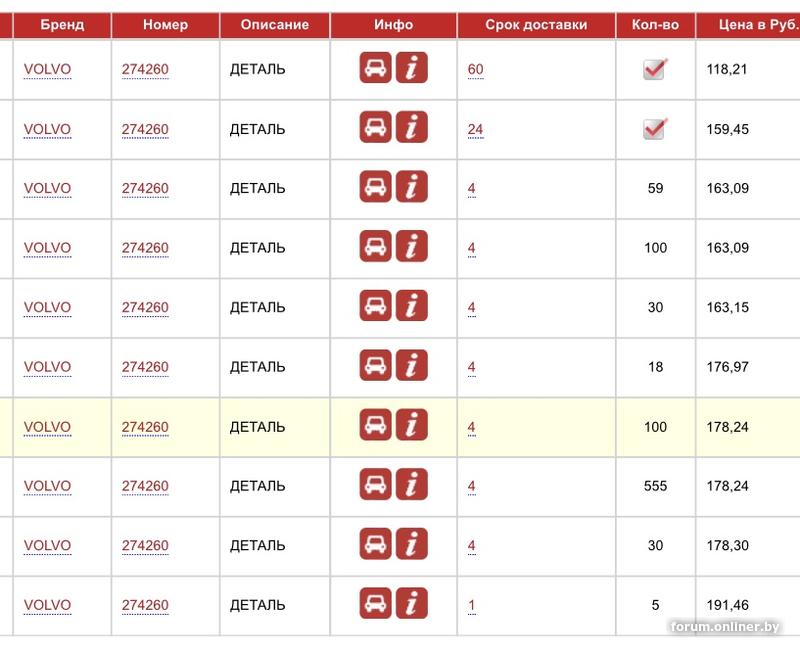This screenshot has width=800, height=648.
Task: Click the delivery term link showing 1
Action: pos(472,605)
